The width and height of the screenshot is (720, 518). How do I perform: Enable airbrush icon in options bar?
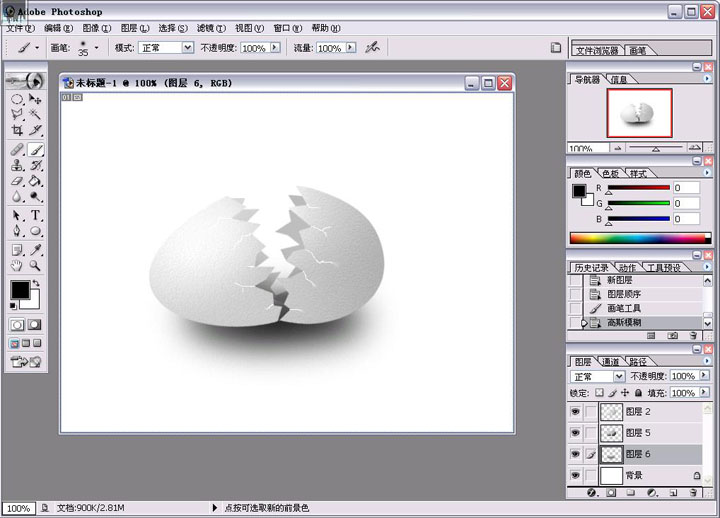click(x=372, y=47)
